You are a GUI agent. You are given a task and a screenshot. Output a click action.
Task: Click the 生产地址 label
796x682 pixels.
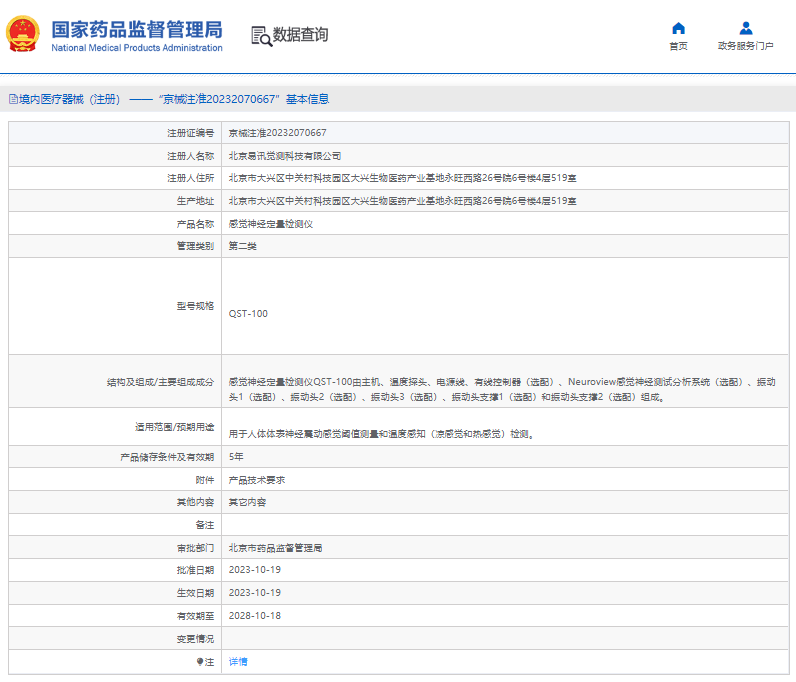(x=195, y=201)
